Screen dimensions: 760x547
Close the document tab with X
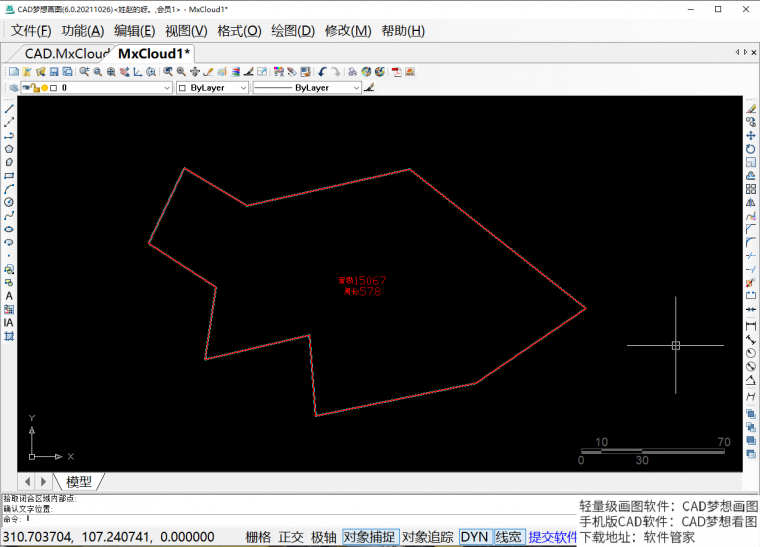tap(754, 52)
